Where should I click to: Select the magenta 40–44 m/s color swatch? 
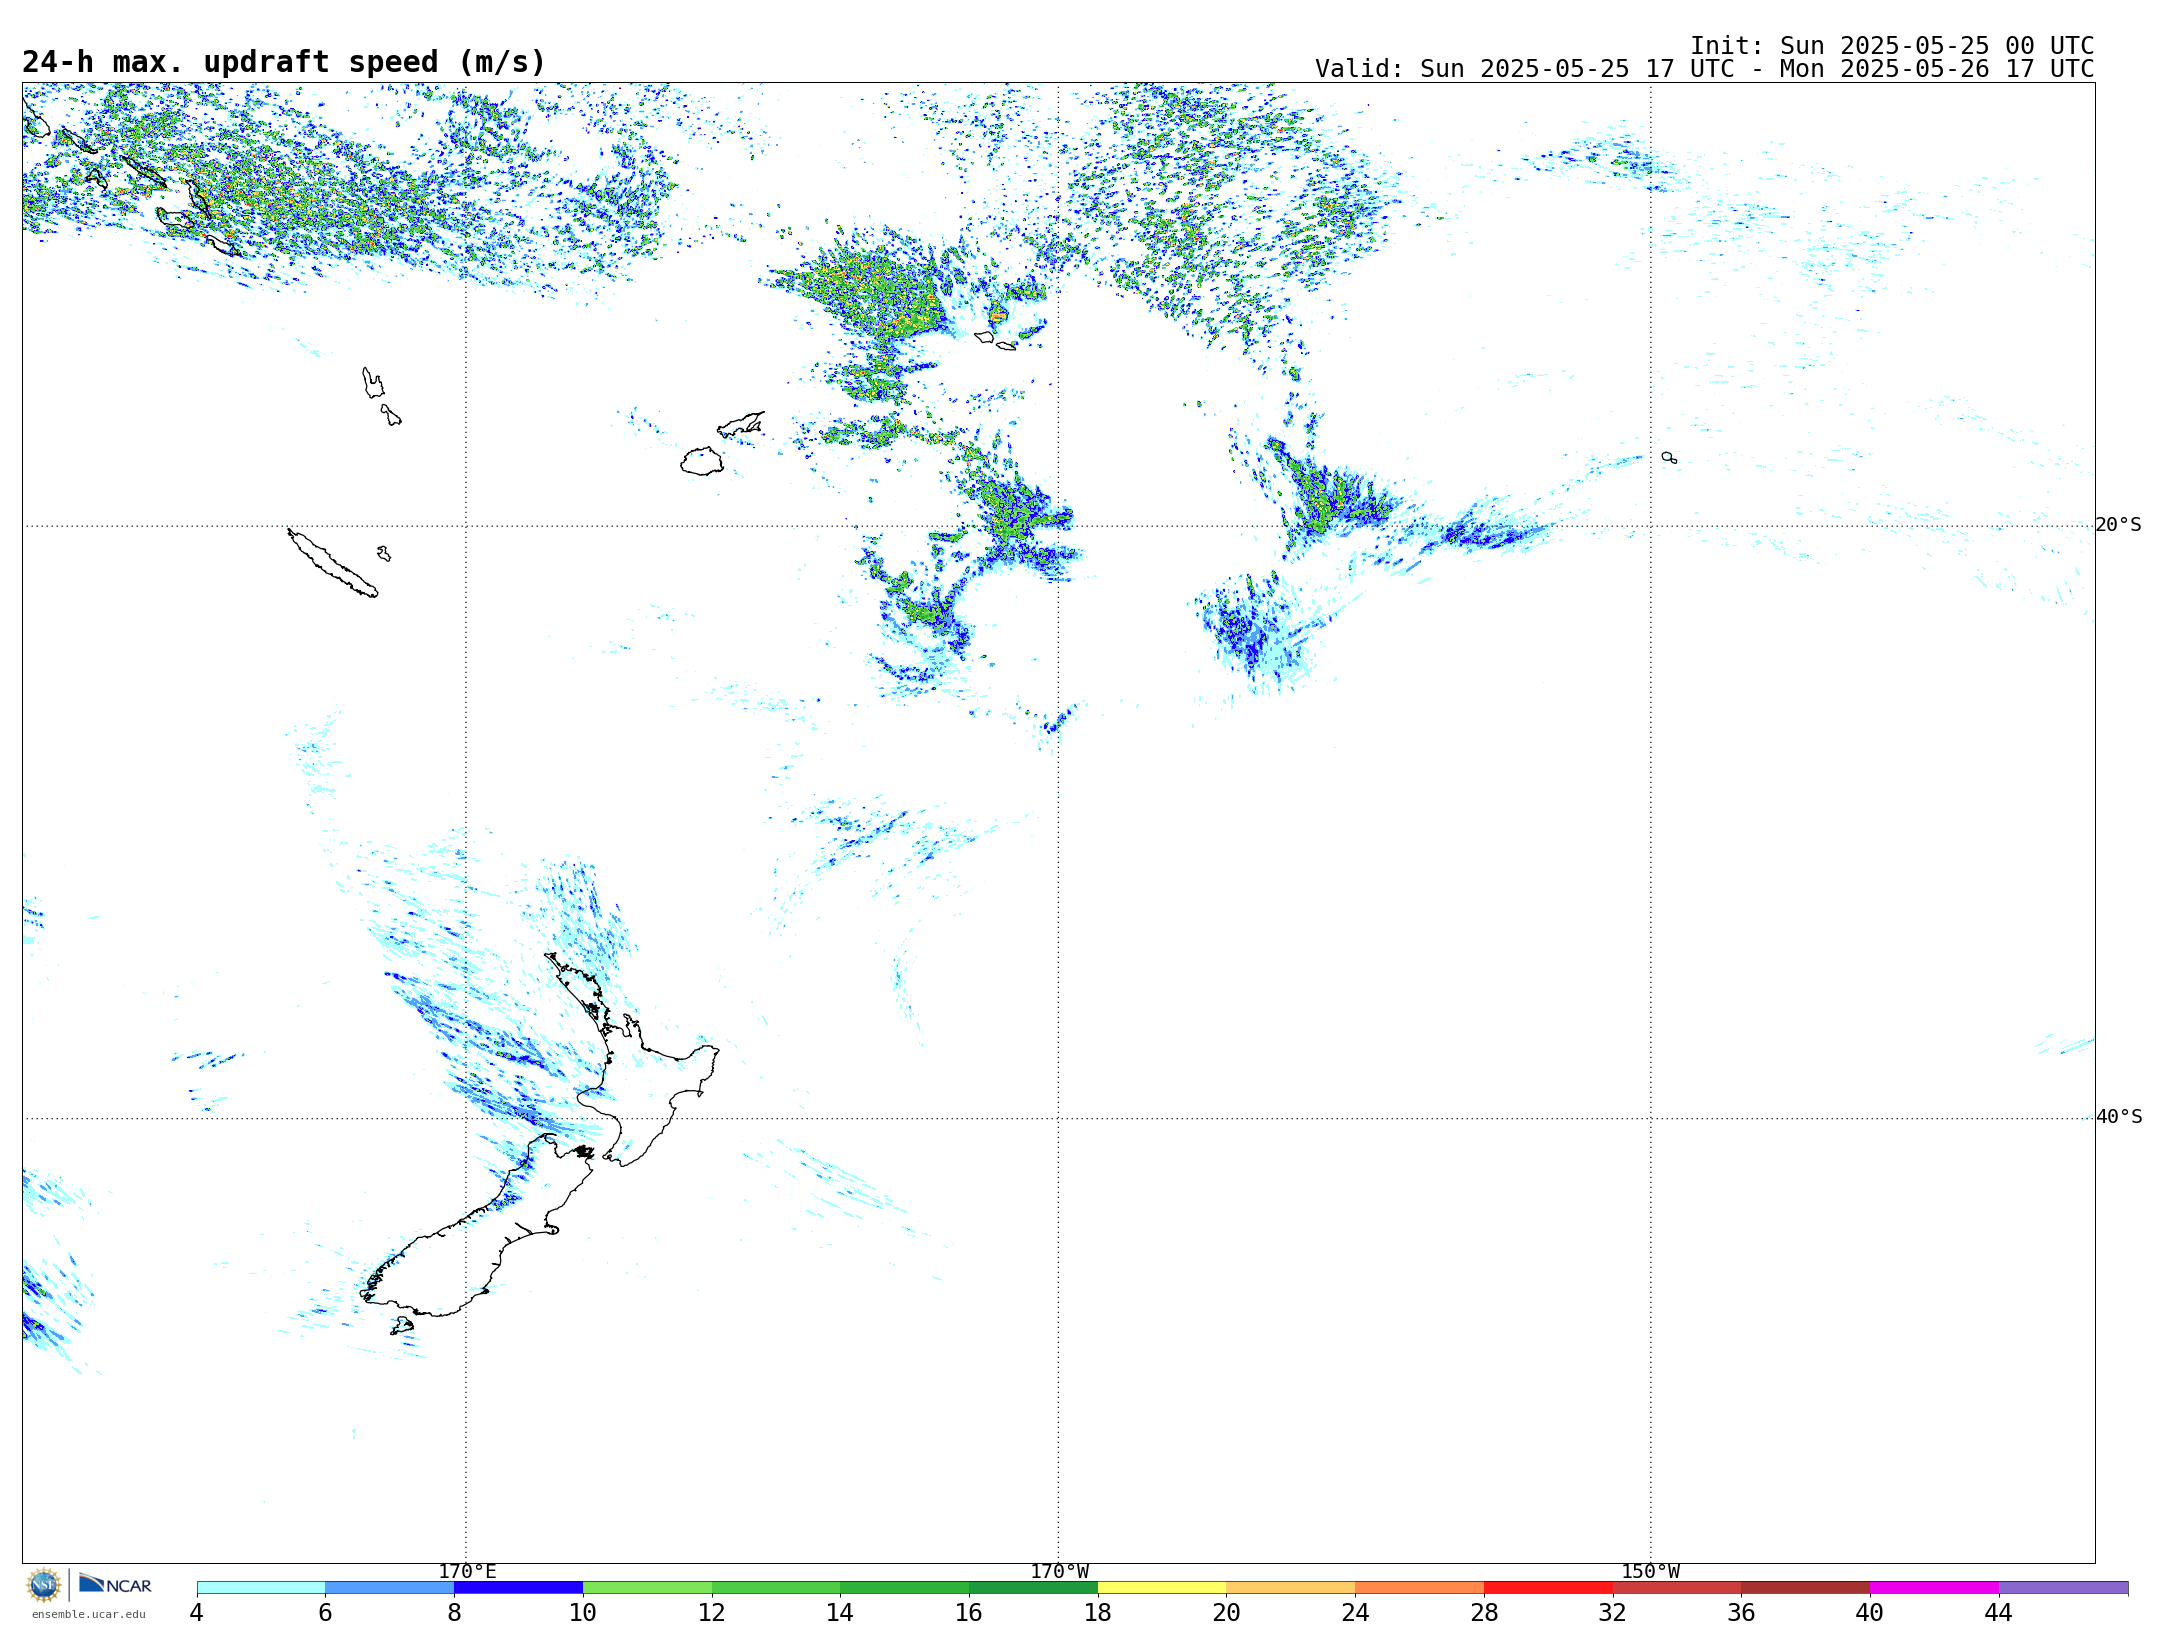click(1934, 1588)
